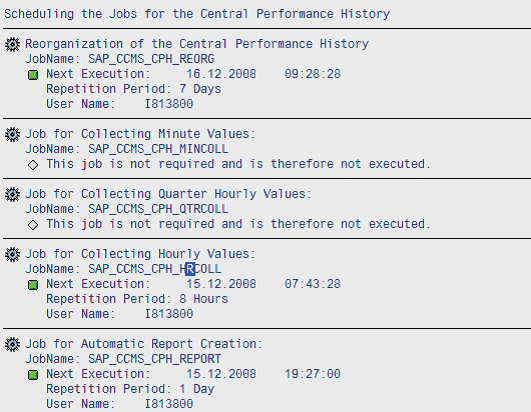531x412 pixels.
Task: Click the 'Repetition Period: 8 Hours' line
Action: (137, 299)
